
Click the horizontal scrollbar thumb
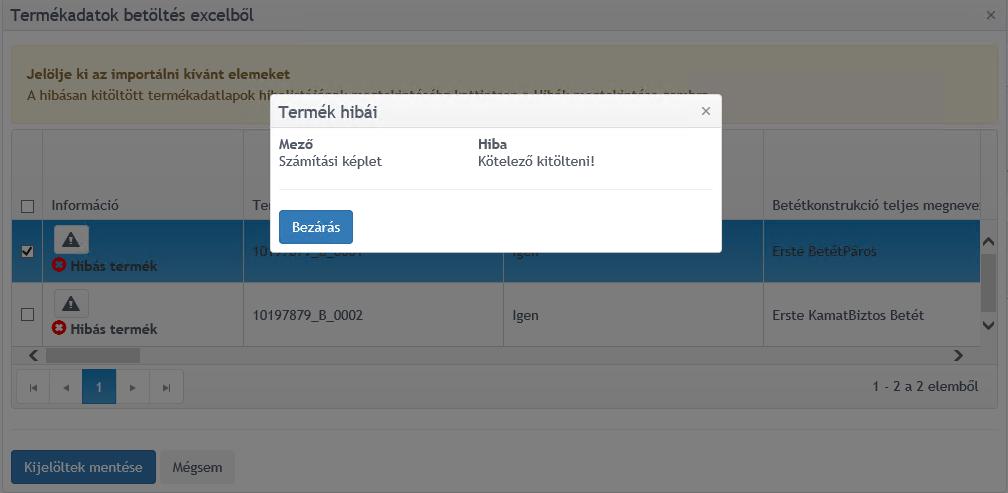pyautogui.click(x=93, y=355)
